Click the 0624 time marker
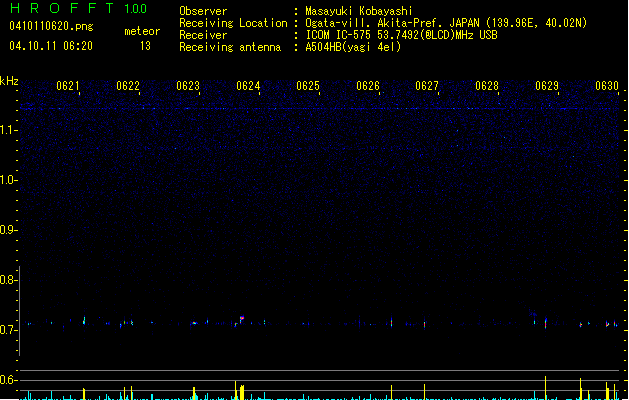 (248, 86)
